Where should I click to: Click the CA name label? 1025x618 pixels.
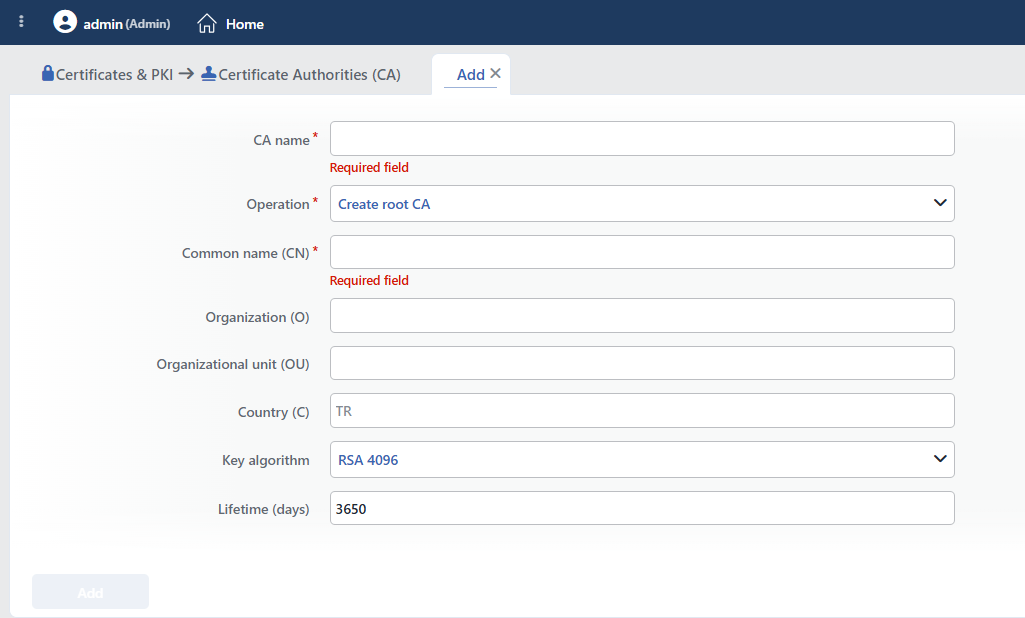tap(281, 140)
